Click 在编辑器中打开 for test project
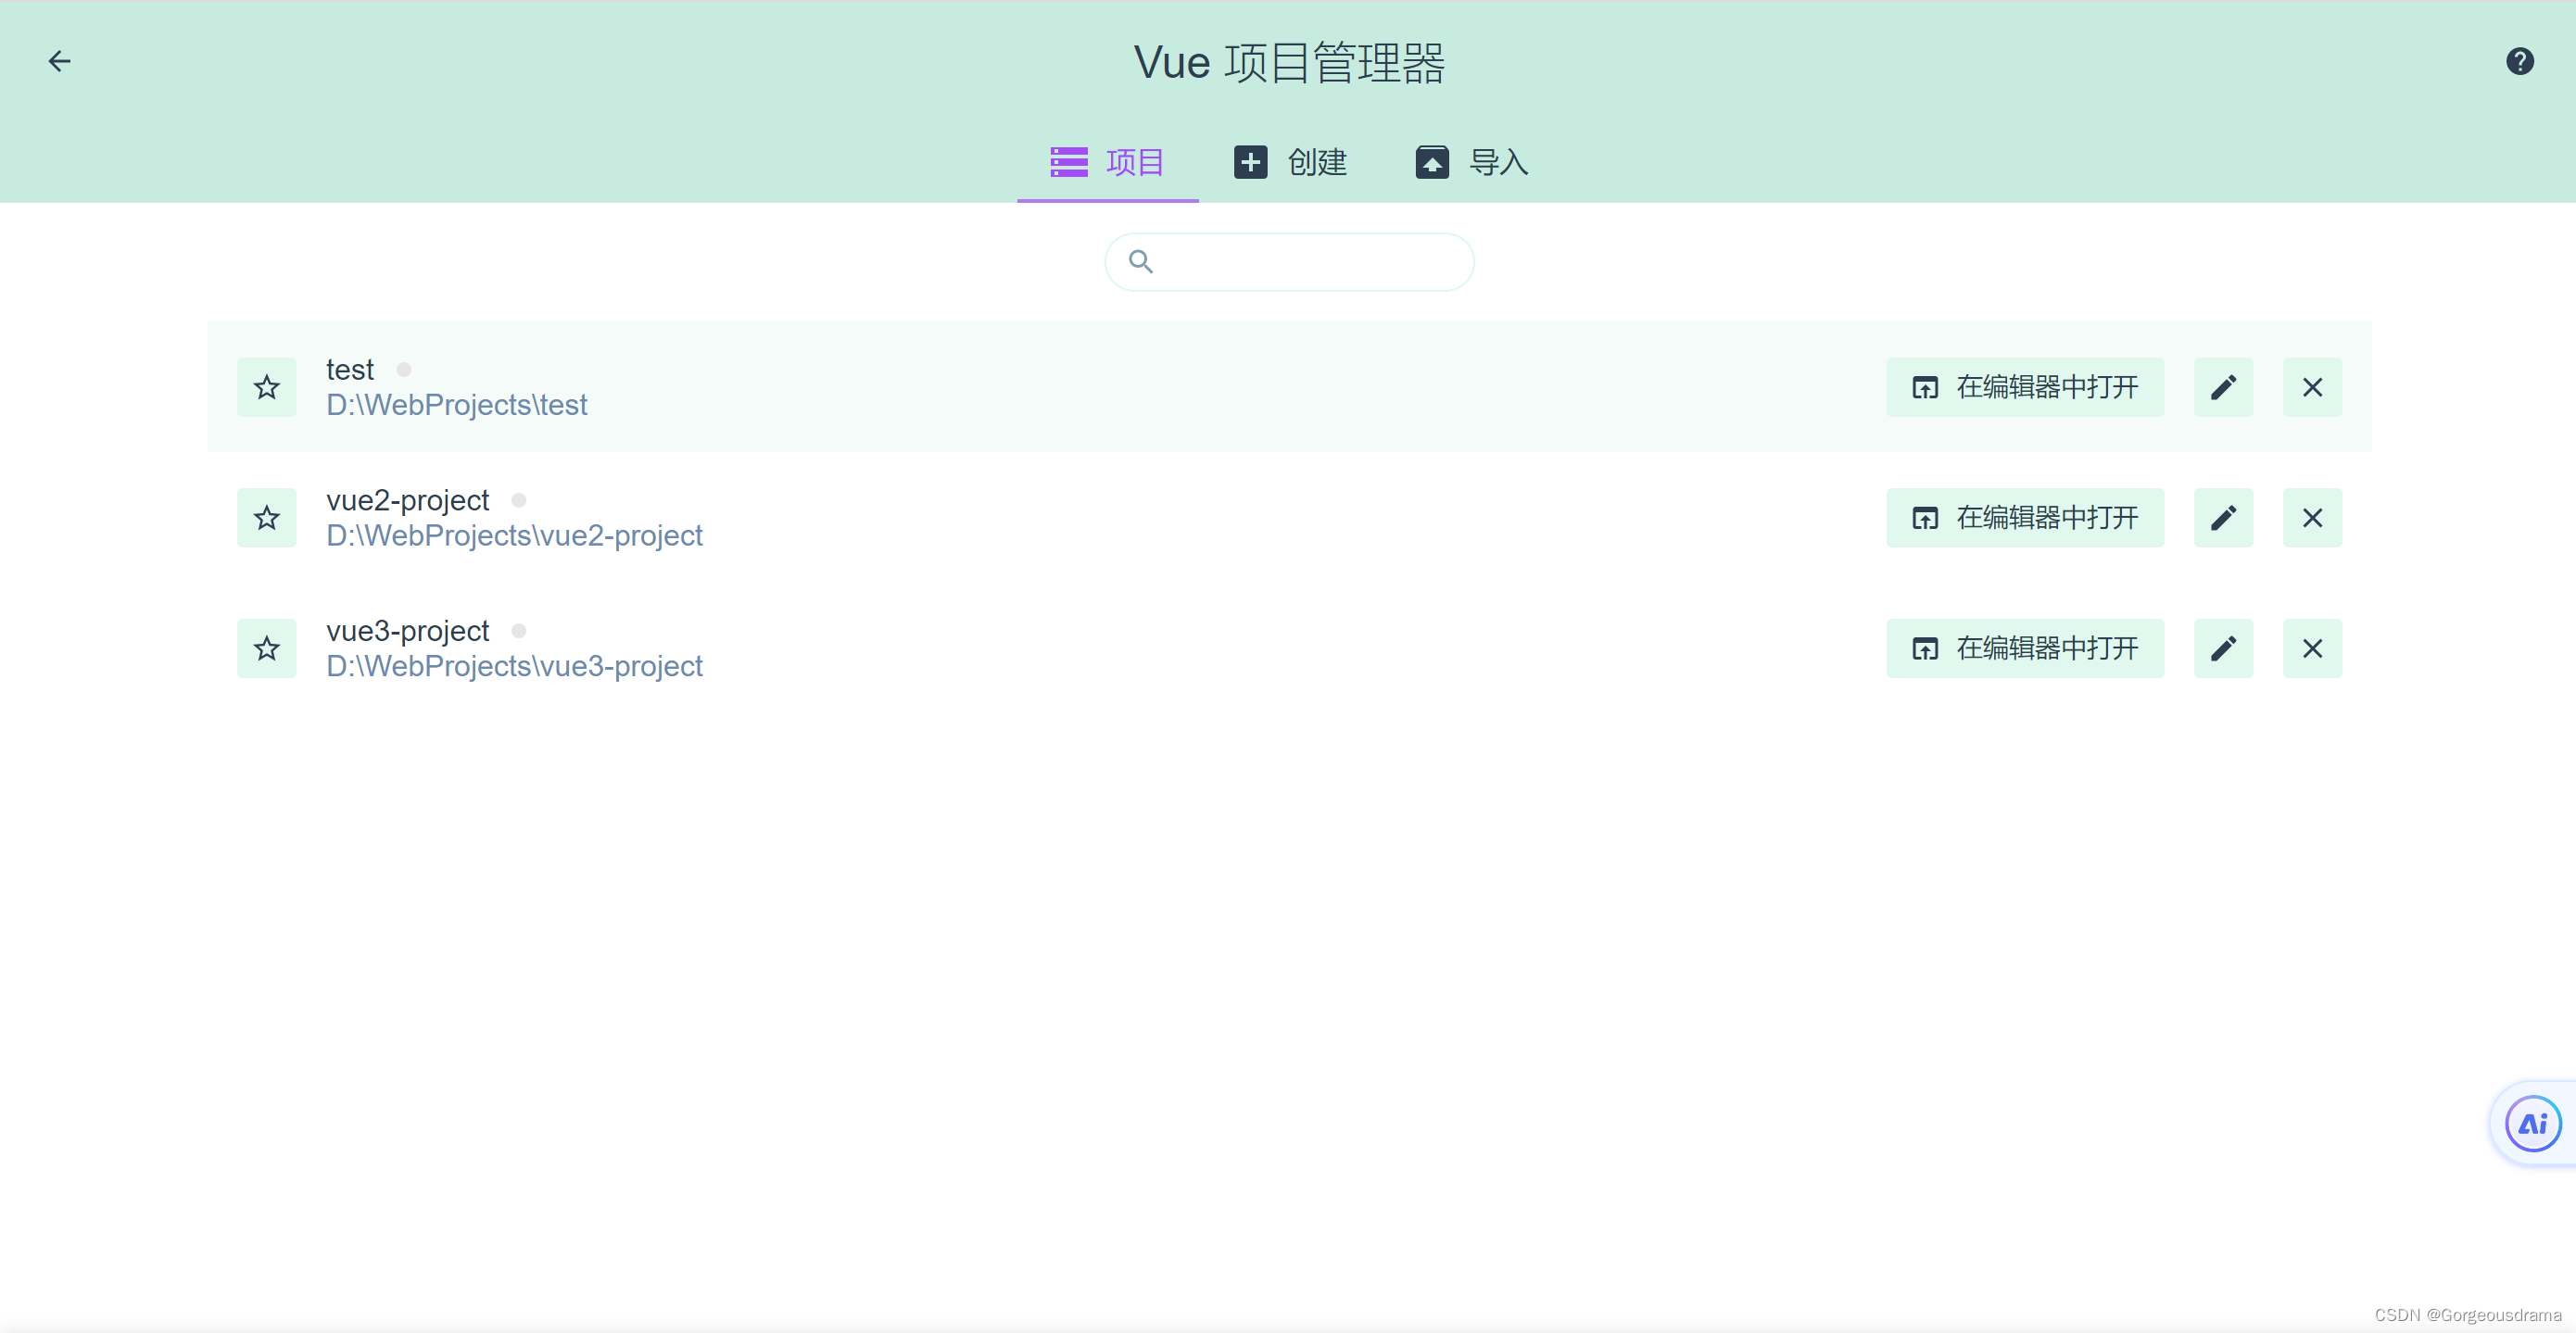2576x1333 pixels. 2024,387
